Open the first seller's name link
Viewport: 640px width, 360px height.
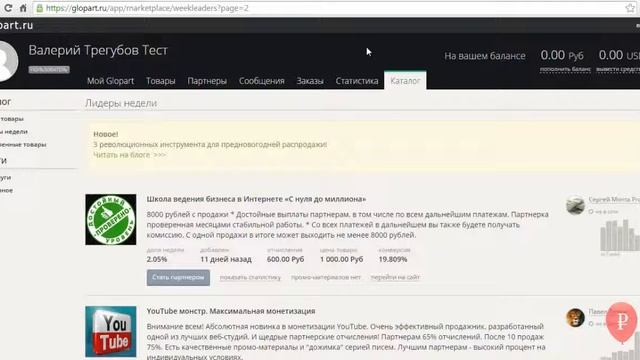click(614, 200)
